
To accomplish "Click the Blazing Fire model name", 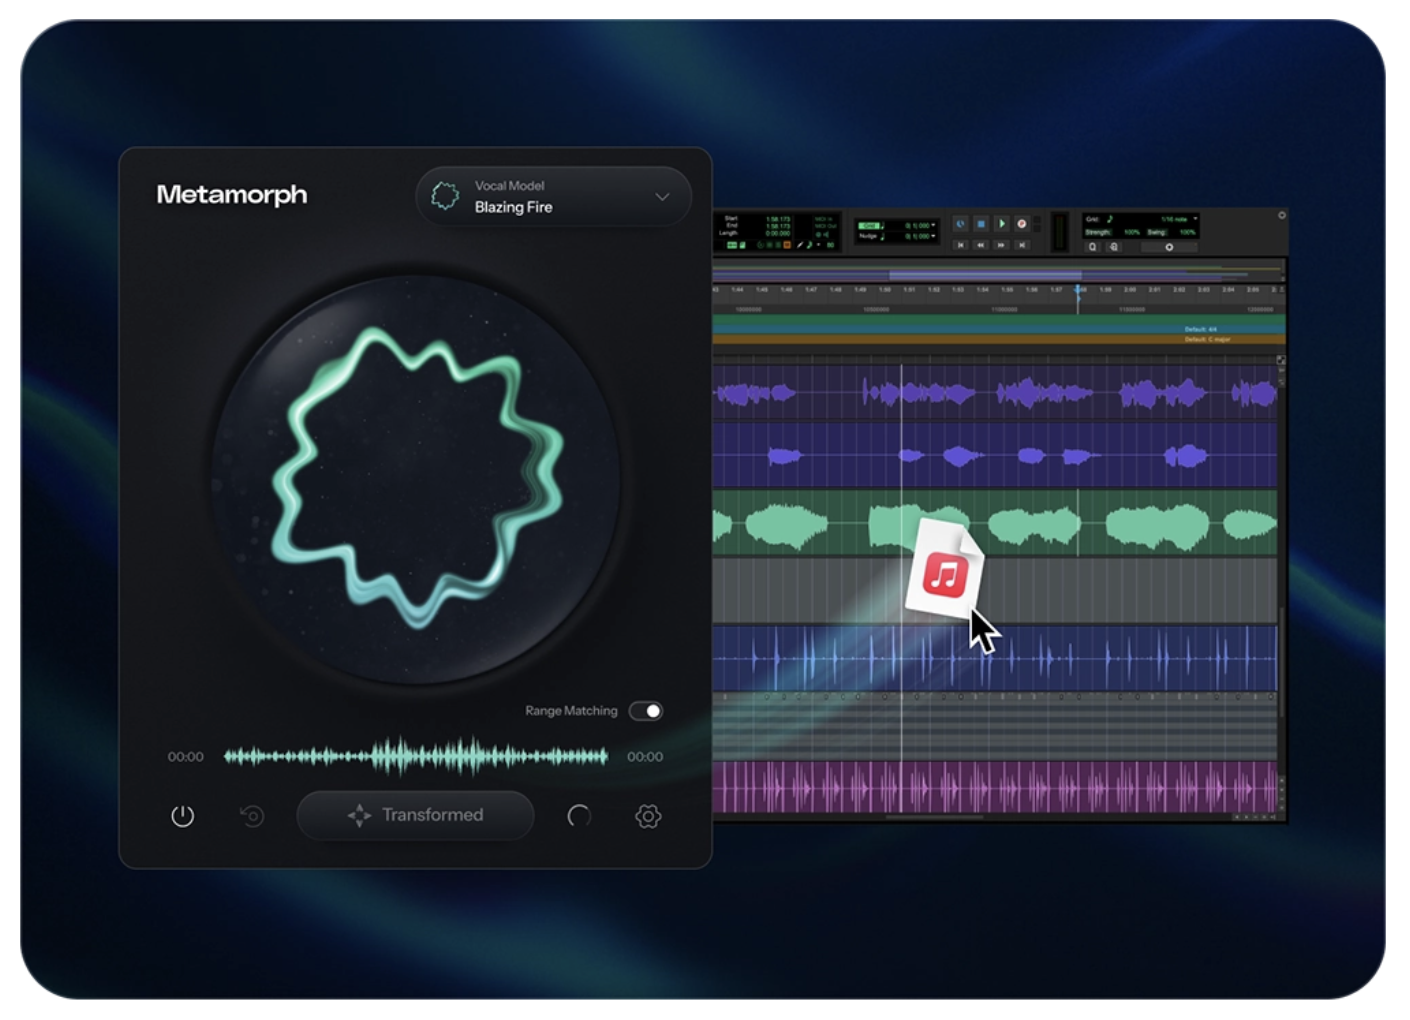I will point(513,207).
